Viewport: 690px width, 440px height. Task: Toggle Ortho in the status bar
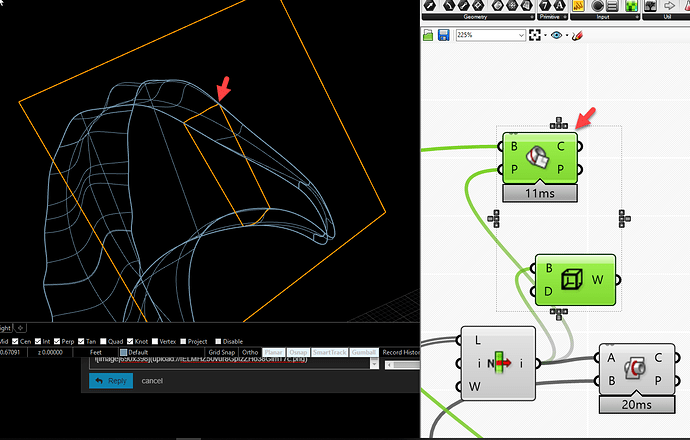tap(250, 352)
